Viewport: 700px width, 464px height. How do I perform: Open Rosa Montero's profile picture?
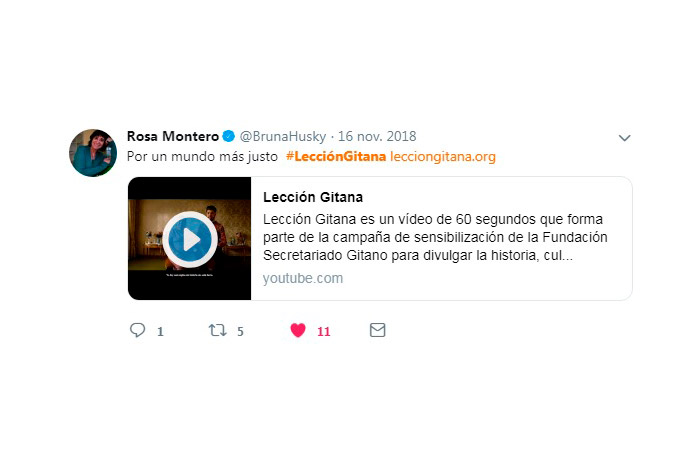(93, 153)
